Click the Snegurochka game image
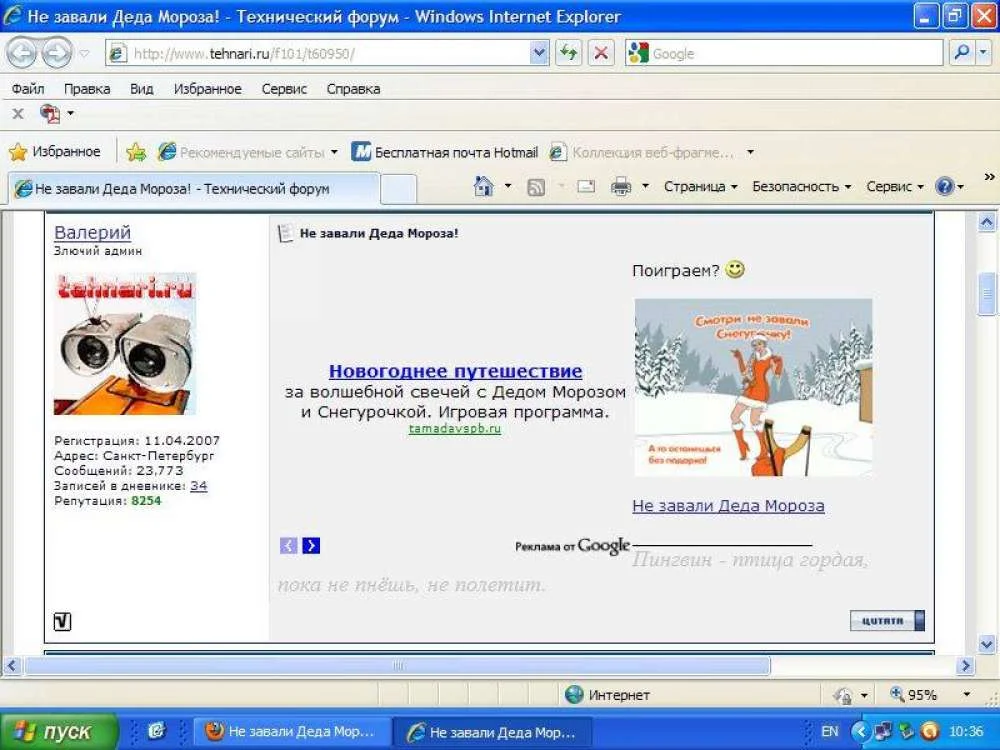Screen dimensions: 1000x750 coord(753,387)
